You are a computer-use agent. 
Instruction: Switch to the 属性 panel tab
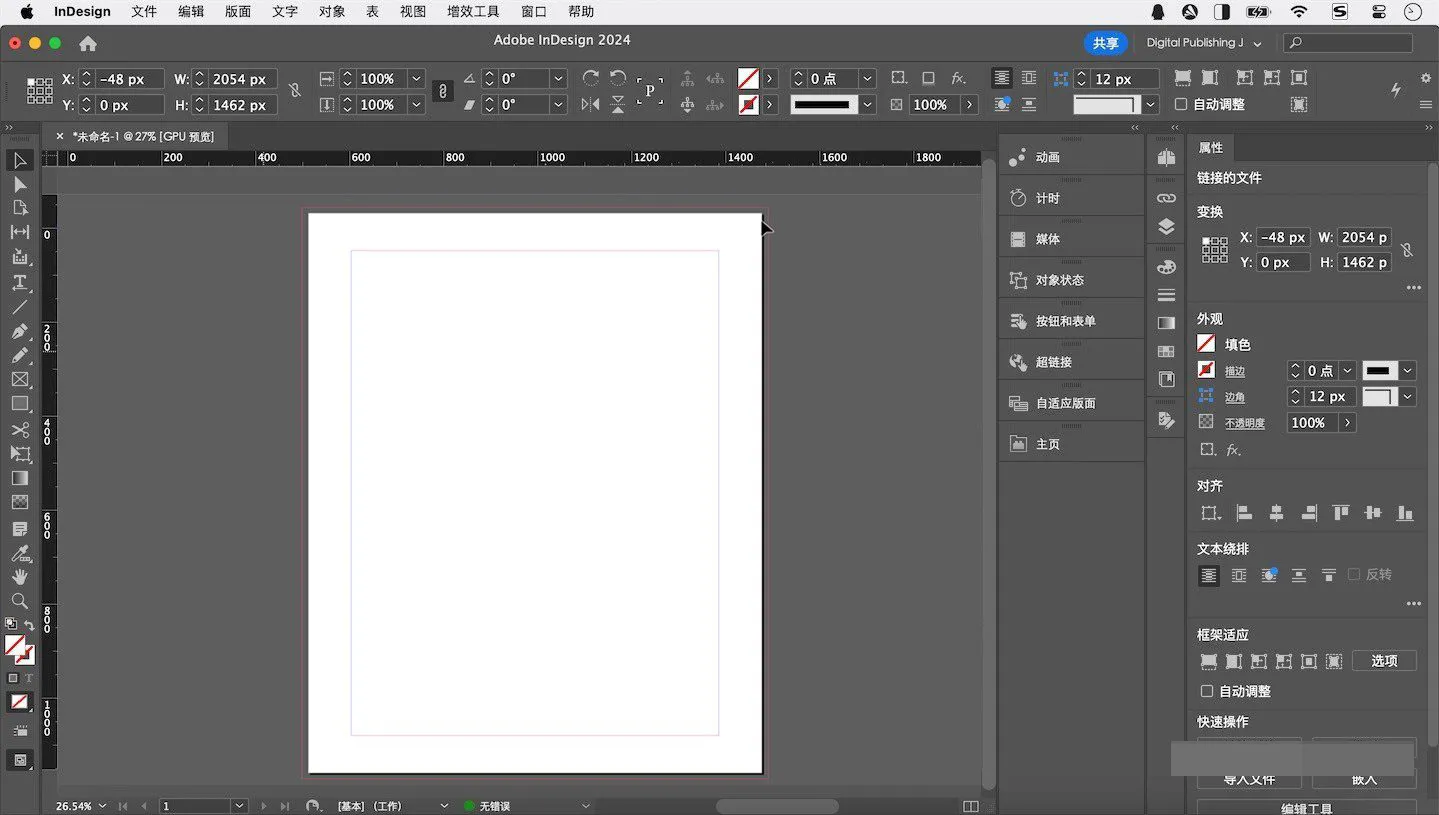pyautogui.click(x=1210, y=147)
